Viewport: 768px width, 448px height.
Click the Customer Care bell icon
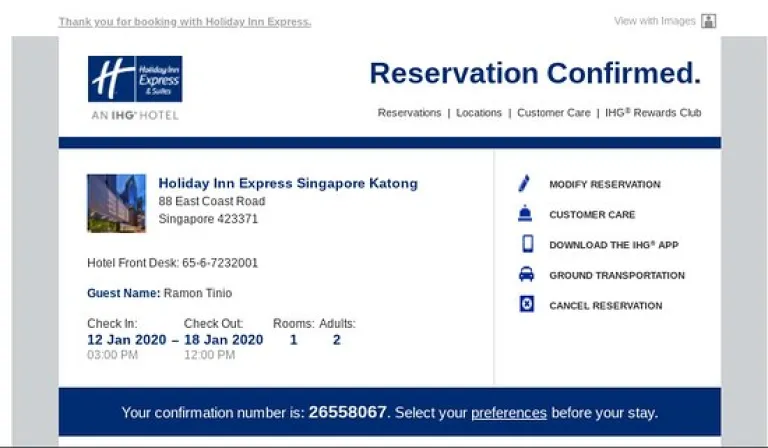pos(525,213)
